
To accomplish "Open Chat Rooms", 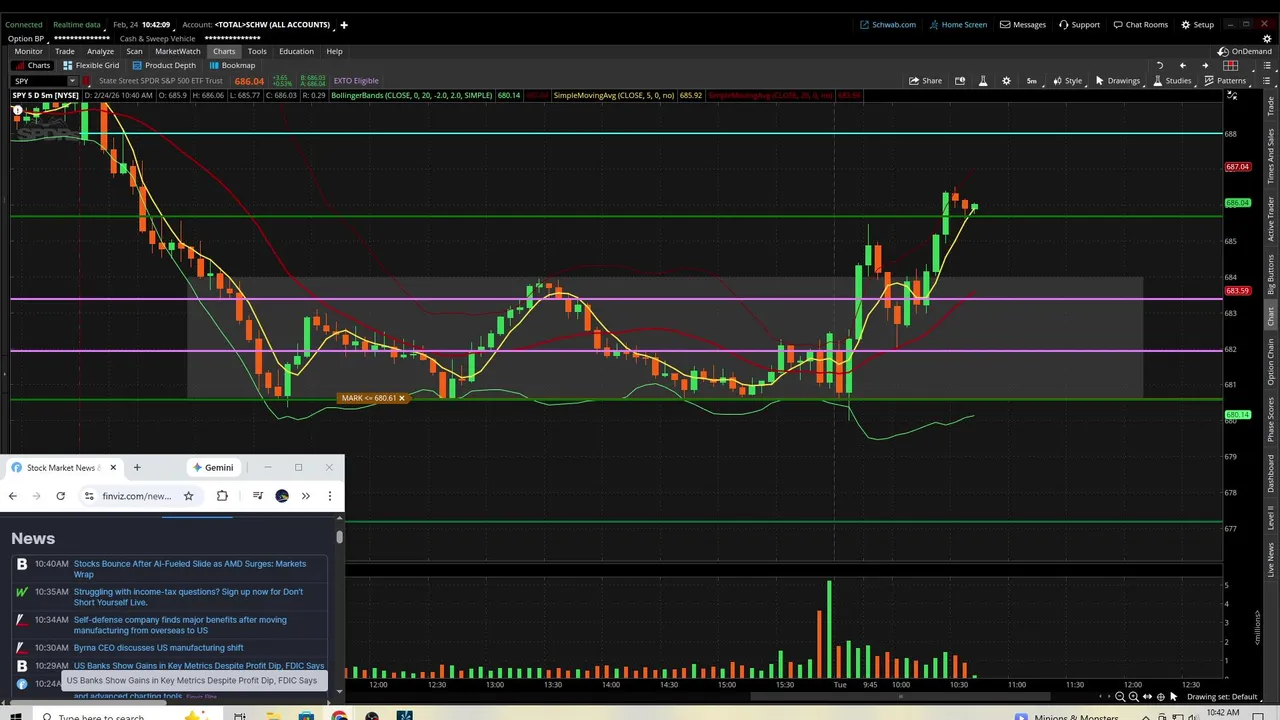I will point(1141,24).
